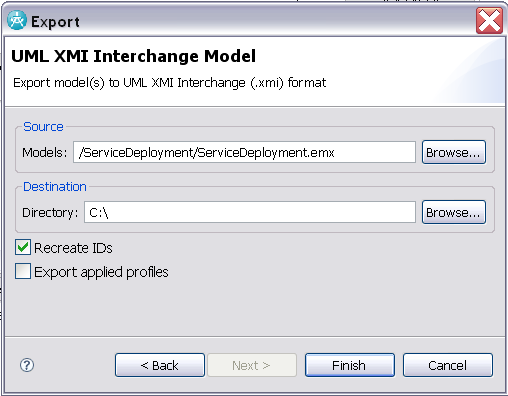Close the Export dialog with the red X
Viewport: 508px width, 396px height.
tap(489, 21)
